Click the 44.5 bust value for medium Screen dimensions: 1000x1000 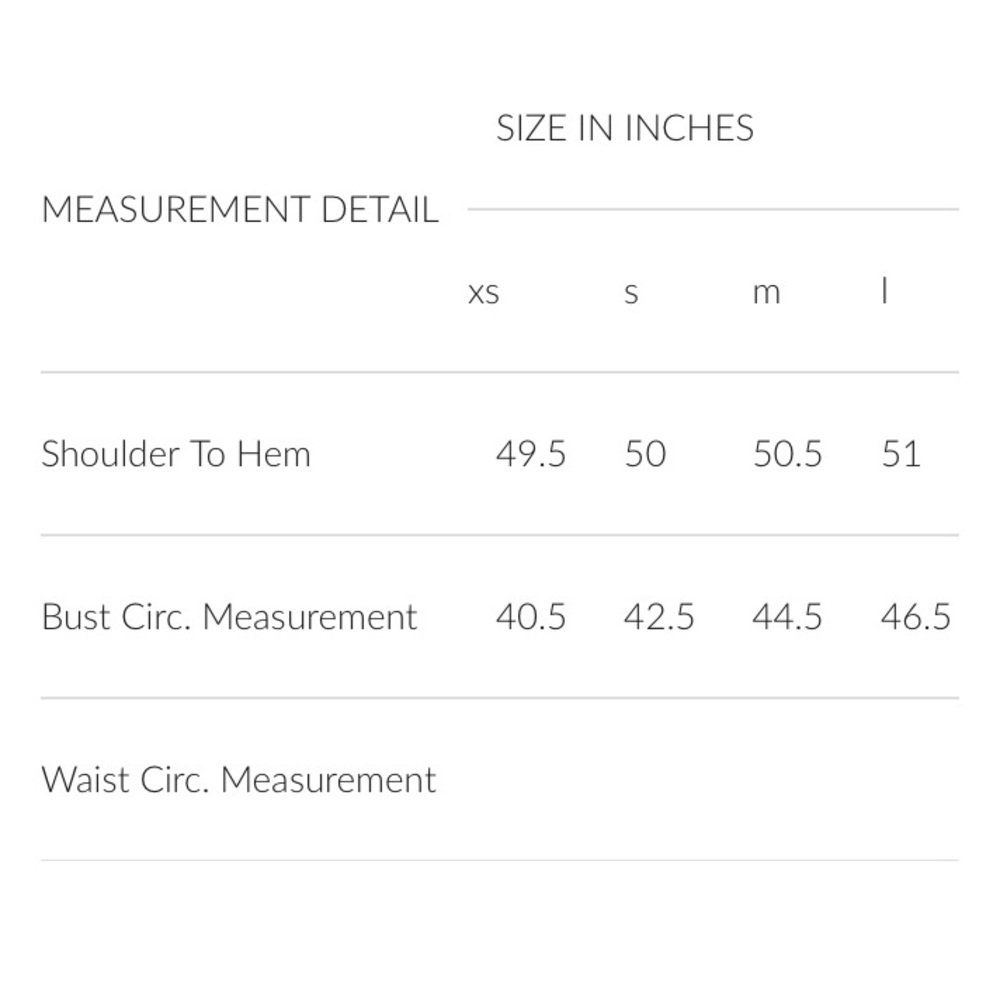787,617
